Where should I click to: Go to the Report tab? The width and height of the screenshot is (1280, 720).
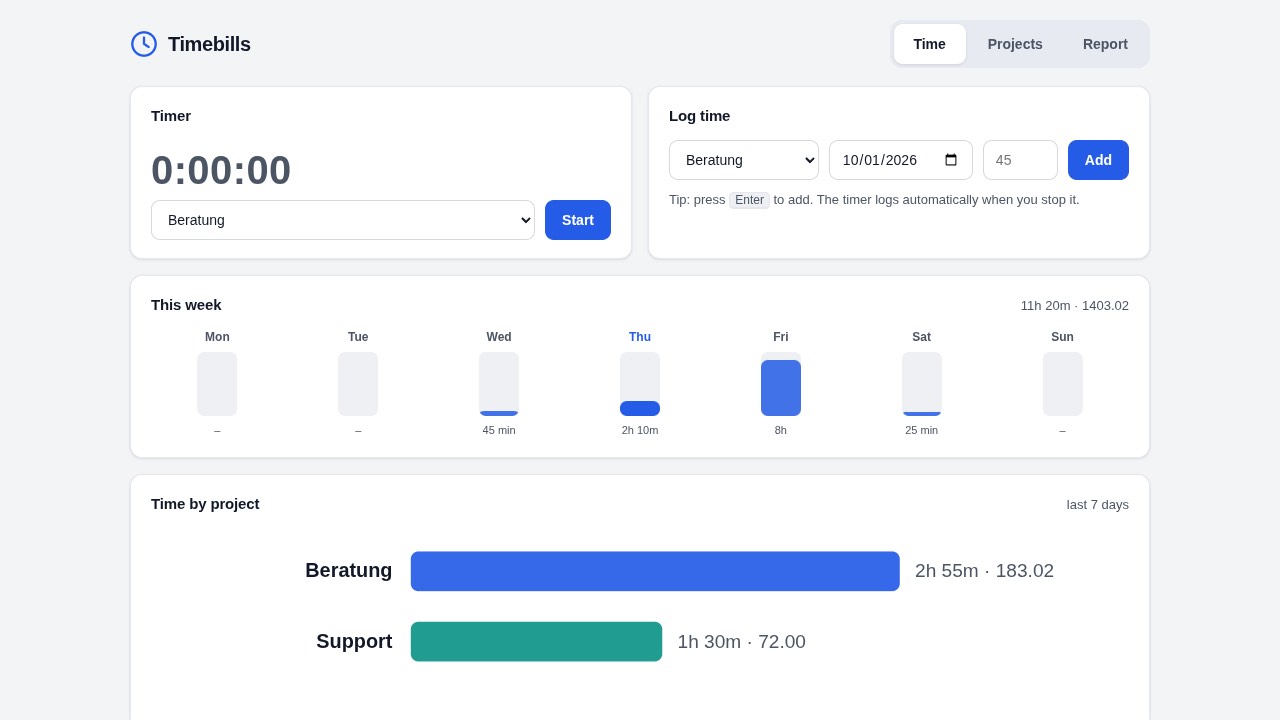[1105, 44]
